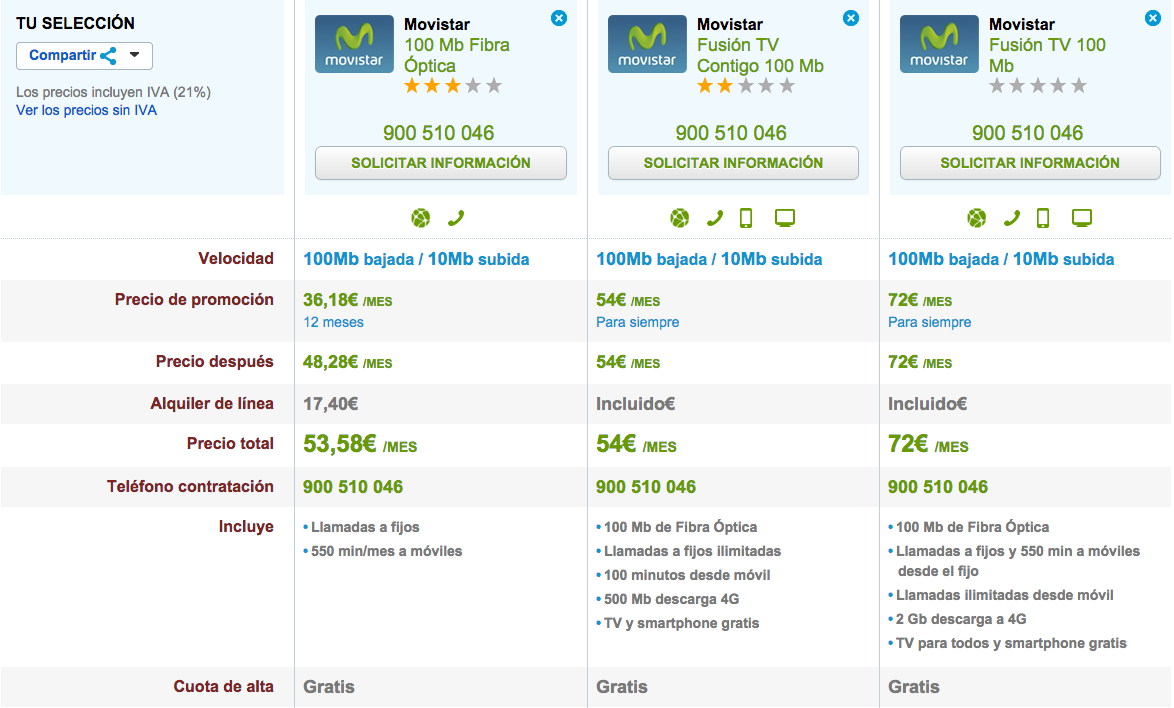Click star rating of Fusión TV Contigo 100 Mb
1174x708 pixels.
(x=746, y=86)
